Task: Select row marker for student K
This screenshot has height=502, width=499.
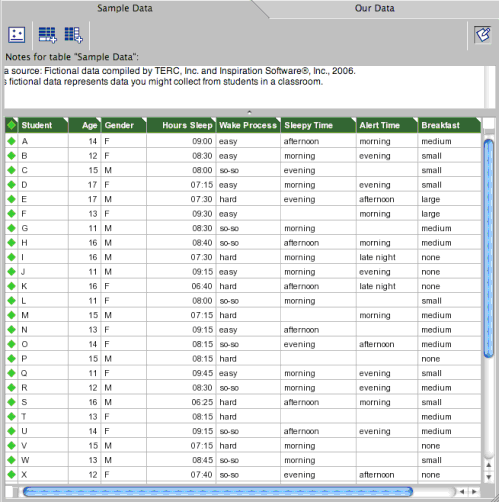Action: pos(11,286)
